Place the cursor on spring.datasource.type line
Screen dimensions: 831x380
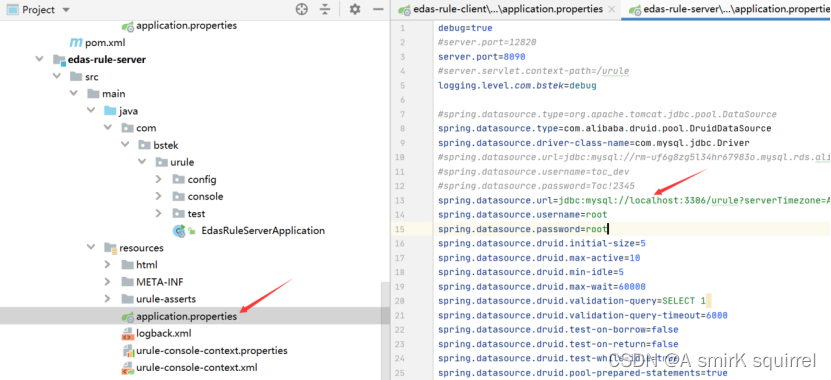[605, 128]
